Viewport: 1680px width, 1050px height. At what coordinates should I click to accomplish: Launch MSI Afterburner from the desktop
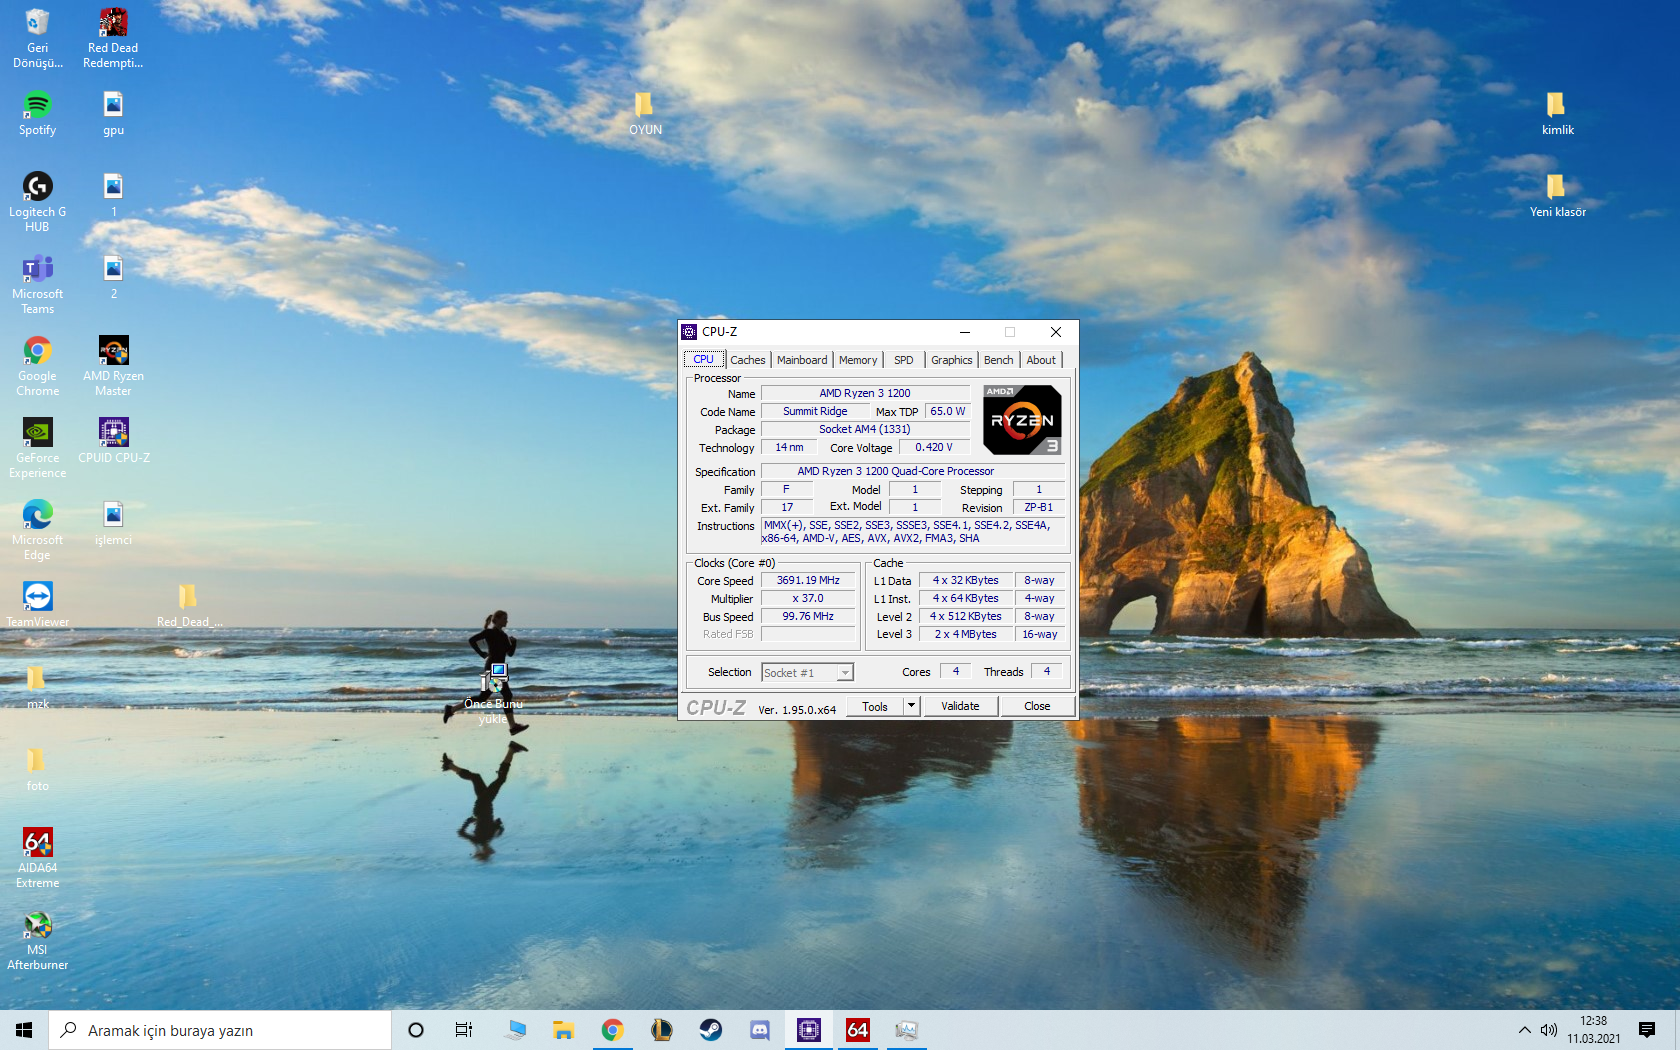37,925
